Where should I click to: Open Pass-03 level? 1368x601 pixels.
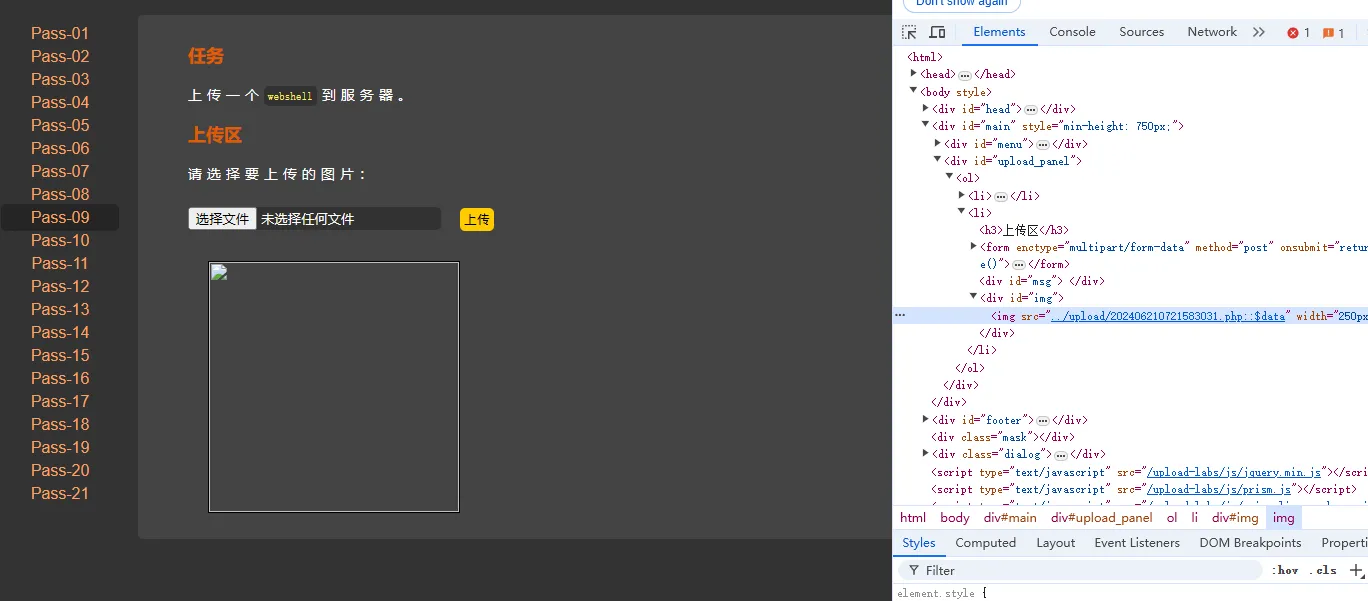pos(60,79)
